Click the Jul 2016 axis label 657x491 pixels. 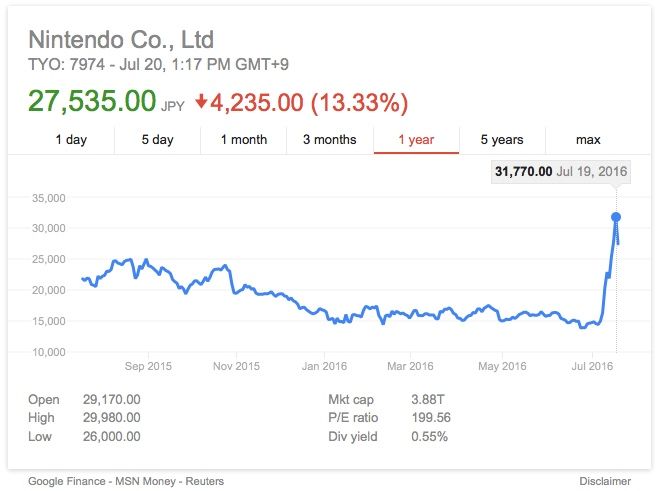(x=591, y=366)
